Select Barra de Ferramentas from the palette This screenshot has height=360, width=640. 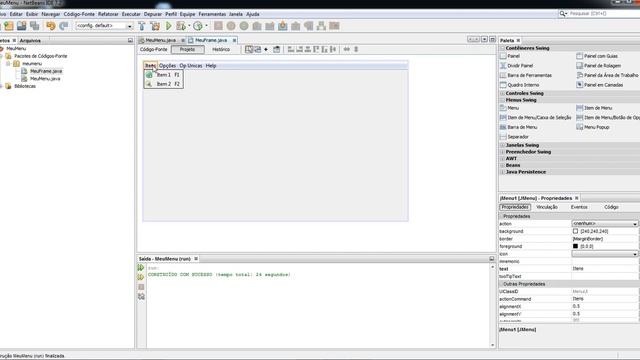click(526, 75)
